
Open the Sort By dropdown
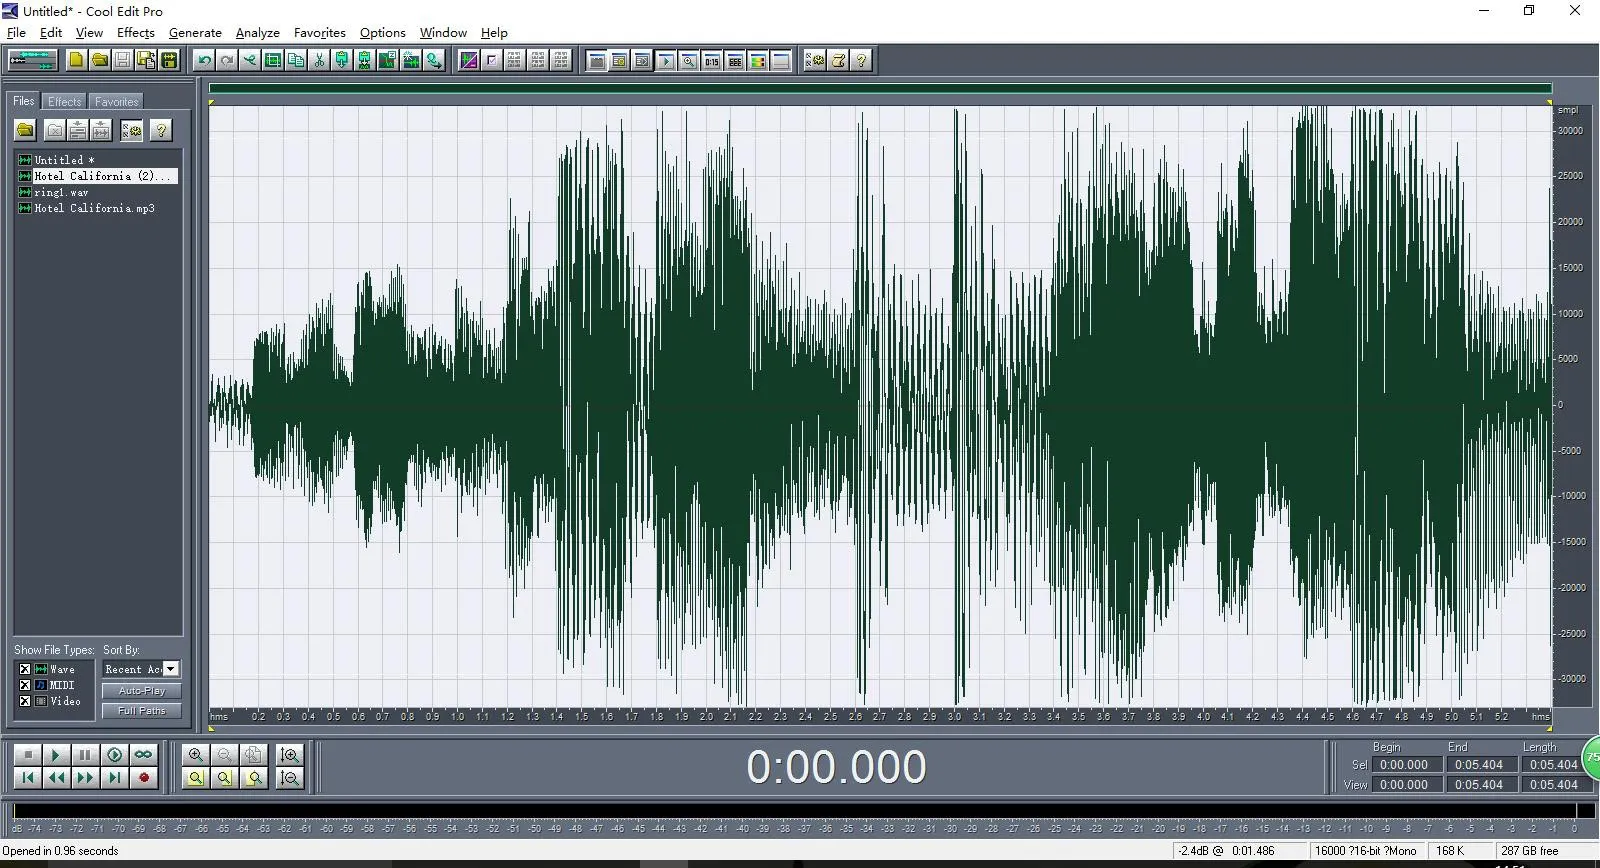point(171,669)
